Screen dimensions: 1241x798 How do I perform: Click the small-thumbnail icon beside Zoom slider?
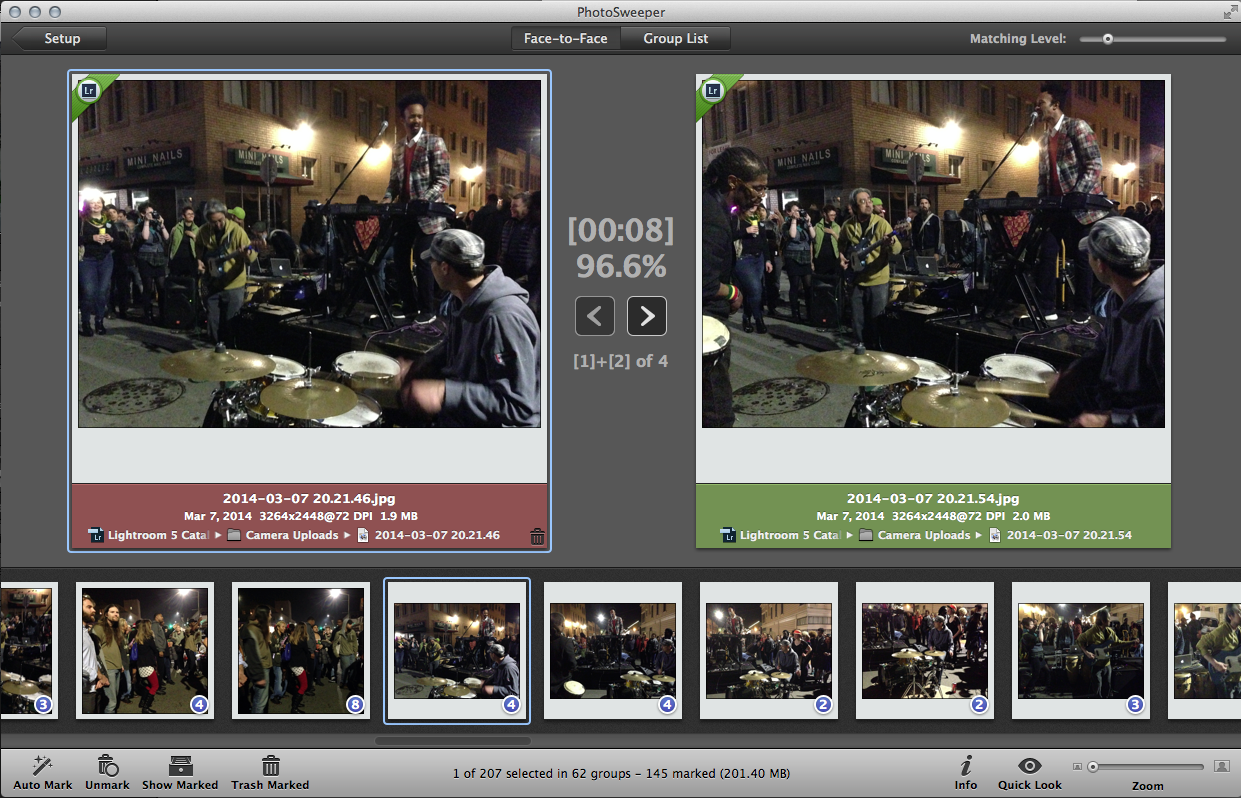[x=1077, y=767]
